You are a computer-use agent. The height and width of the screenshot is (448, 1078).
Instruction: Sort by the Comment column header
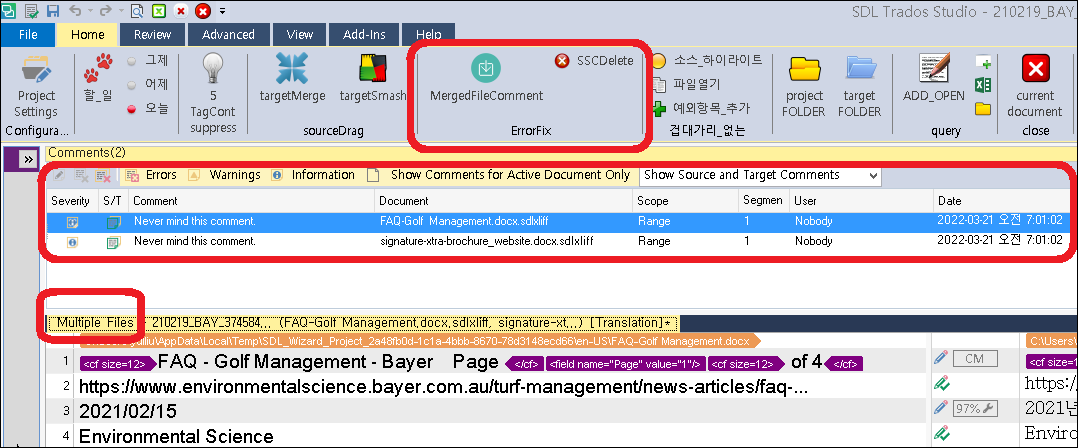click(x=252, y=201)
